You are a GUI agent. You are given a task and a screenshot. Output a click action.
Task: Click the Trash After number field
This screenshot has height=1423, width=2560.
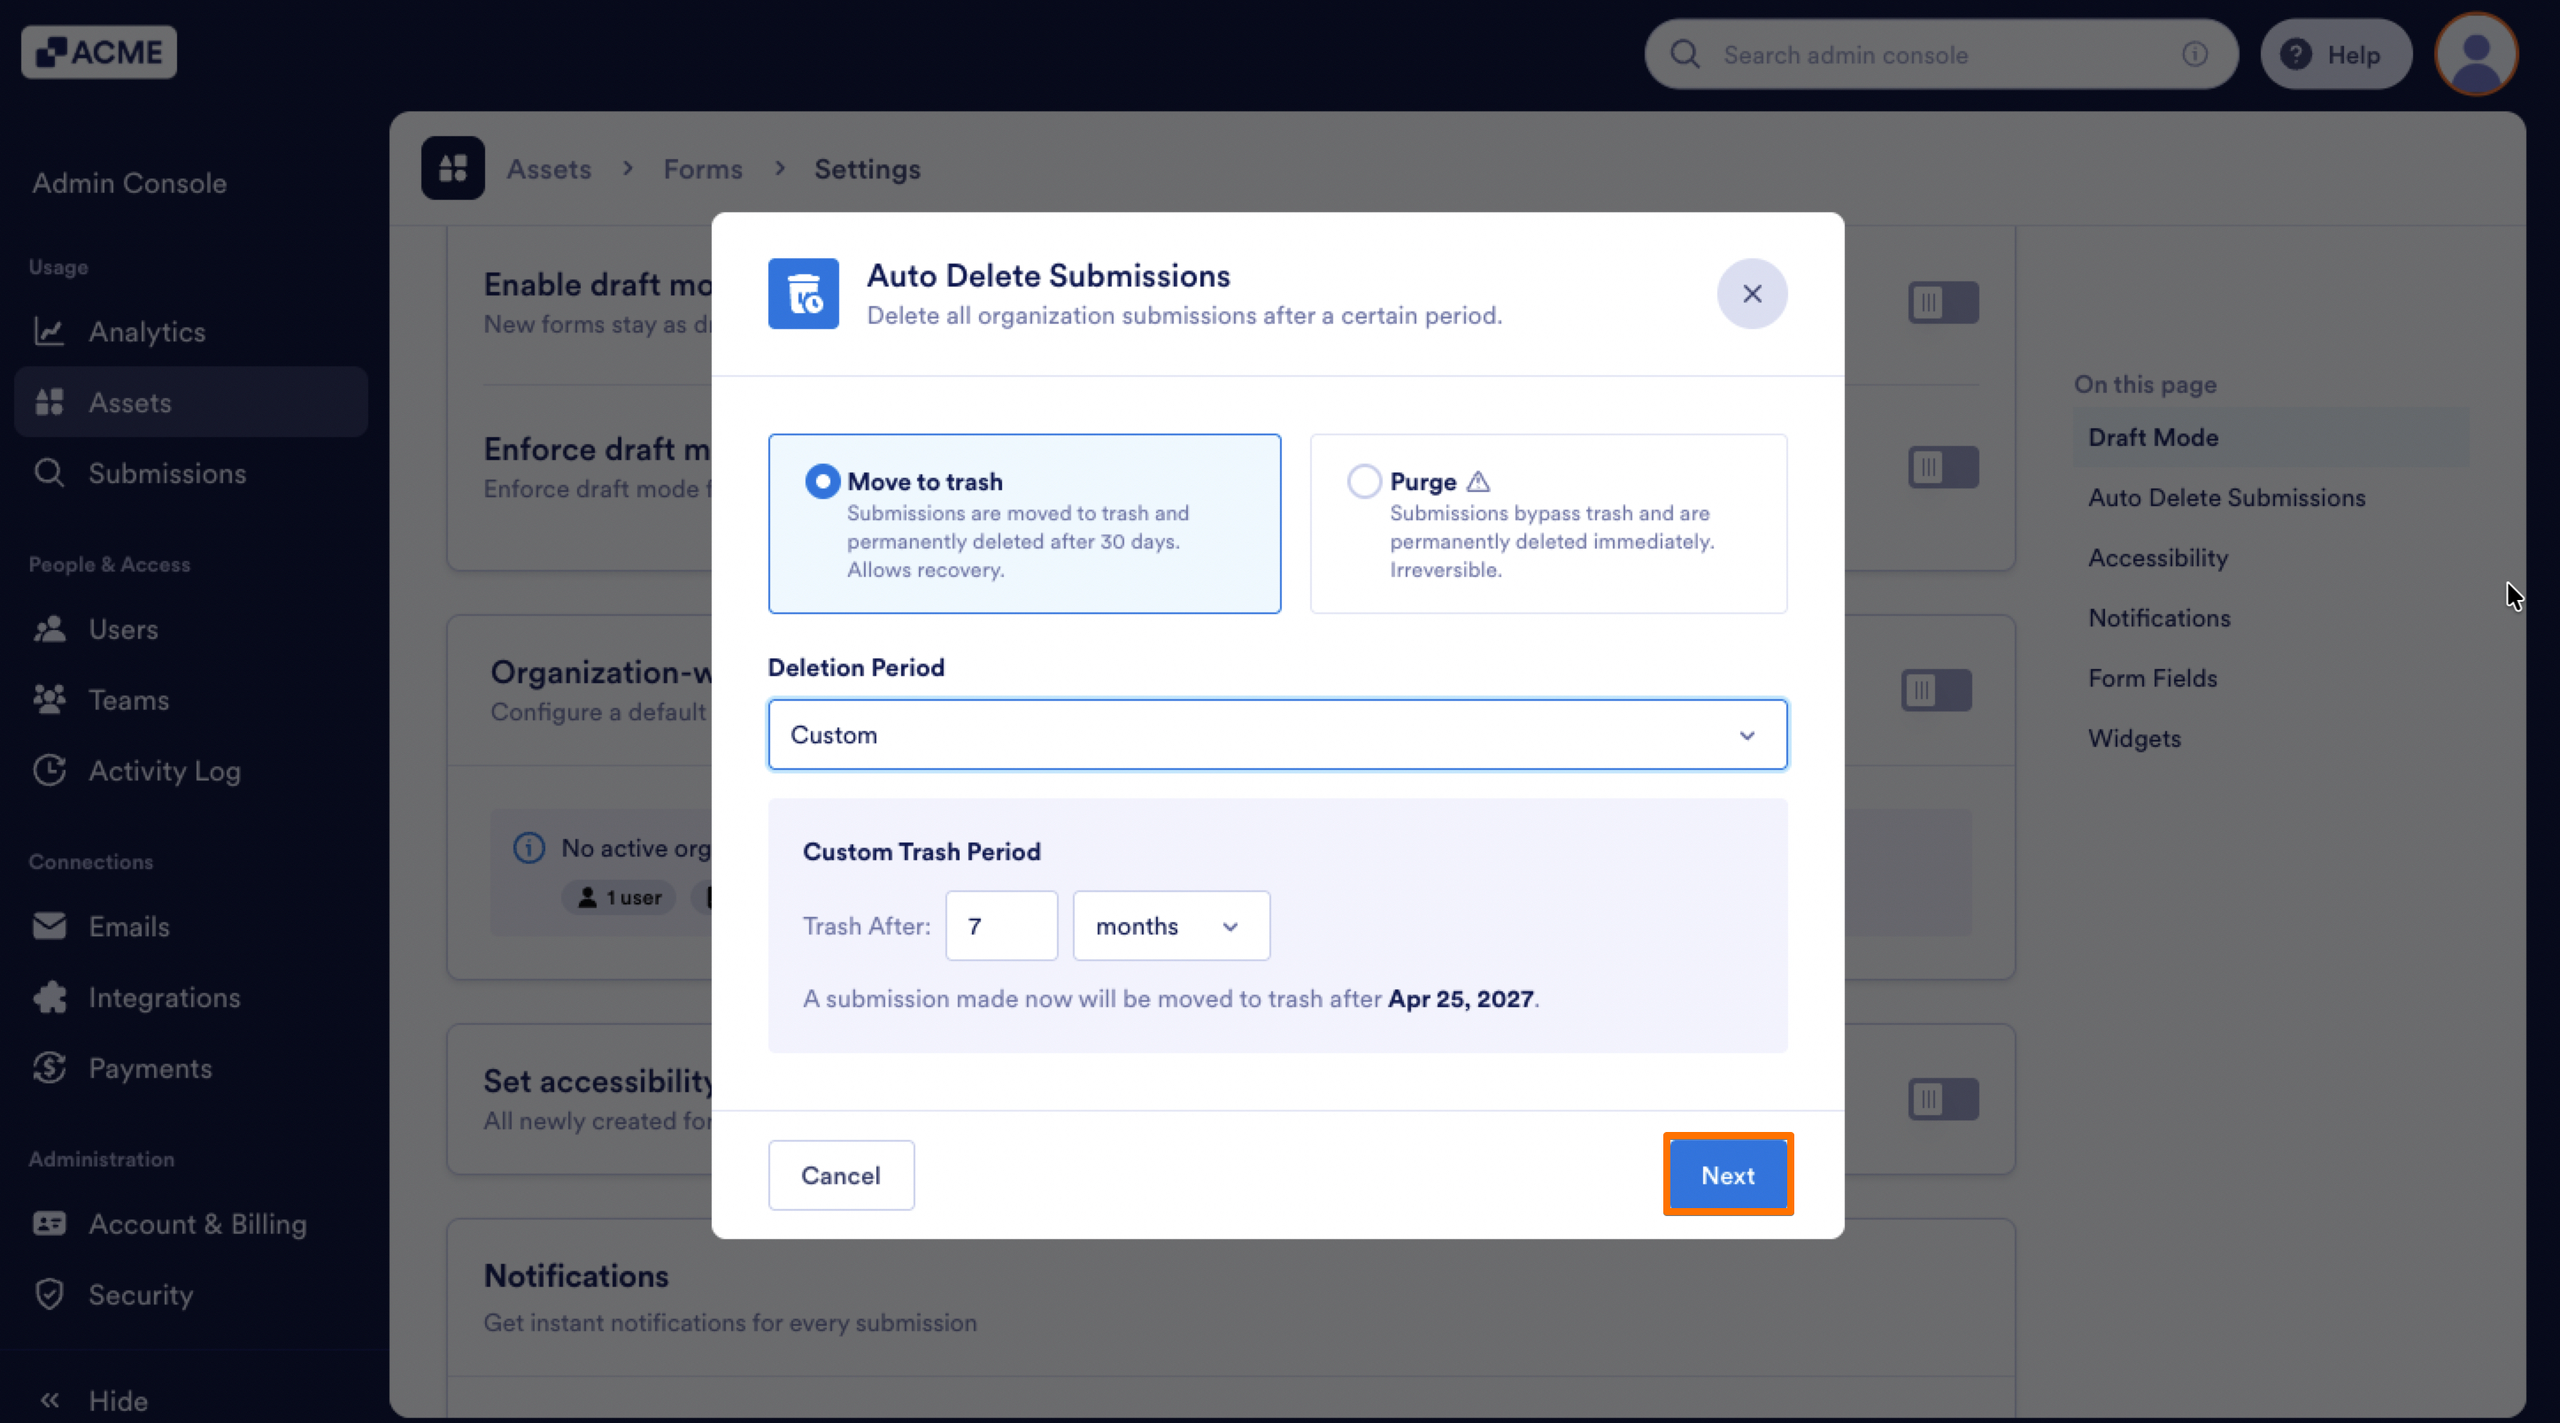pyautogui.click(x=1001, y=926)
